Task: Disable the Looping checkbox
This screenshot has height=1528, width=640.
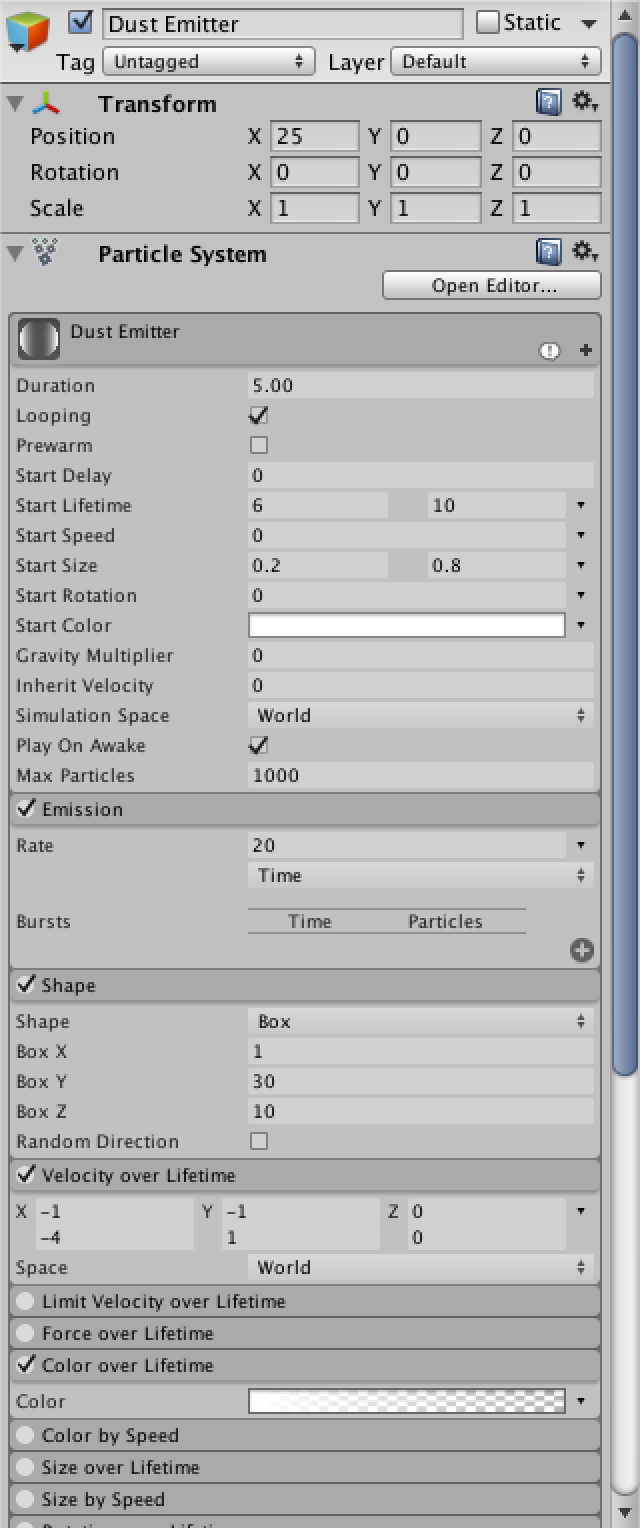Action: pos(259,416)
